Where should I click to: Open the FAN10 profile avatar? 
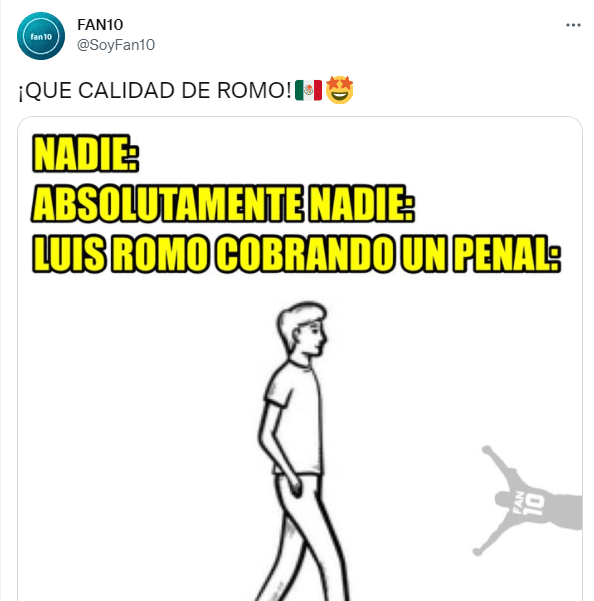(41, 36)
